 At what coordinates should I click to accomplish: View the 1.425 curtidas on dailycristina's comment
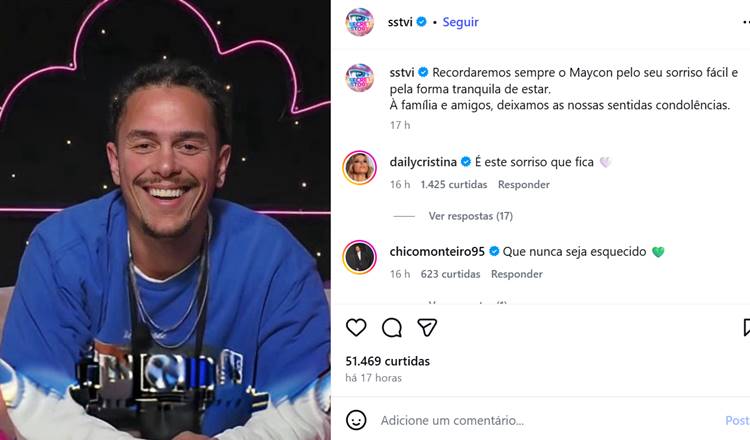pos(454,185)
